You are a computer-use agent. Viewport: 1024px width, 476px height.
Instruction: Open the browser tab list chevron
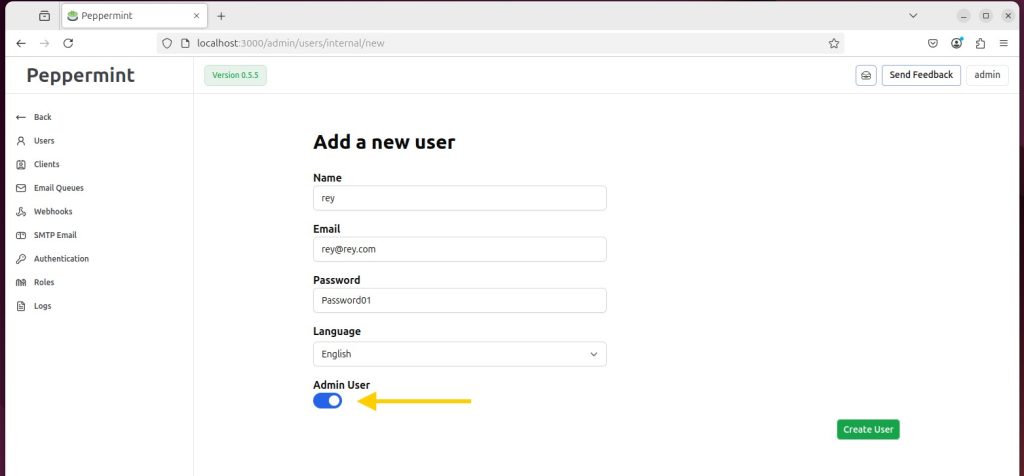tap(913, 16)
